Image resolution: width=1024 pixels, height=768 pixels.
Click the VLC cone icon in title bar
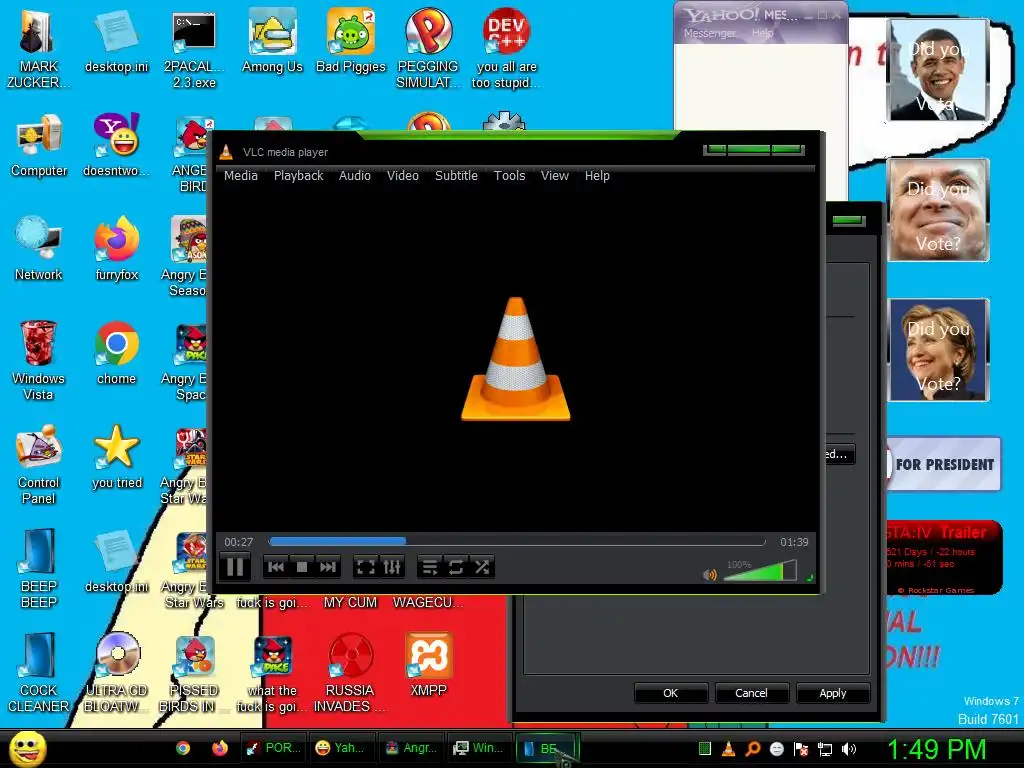[x=226, y=152]
